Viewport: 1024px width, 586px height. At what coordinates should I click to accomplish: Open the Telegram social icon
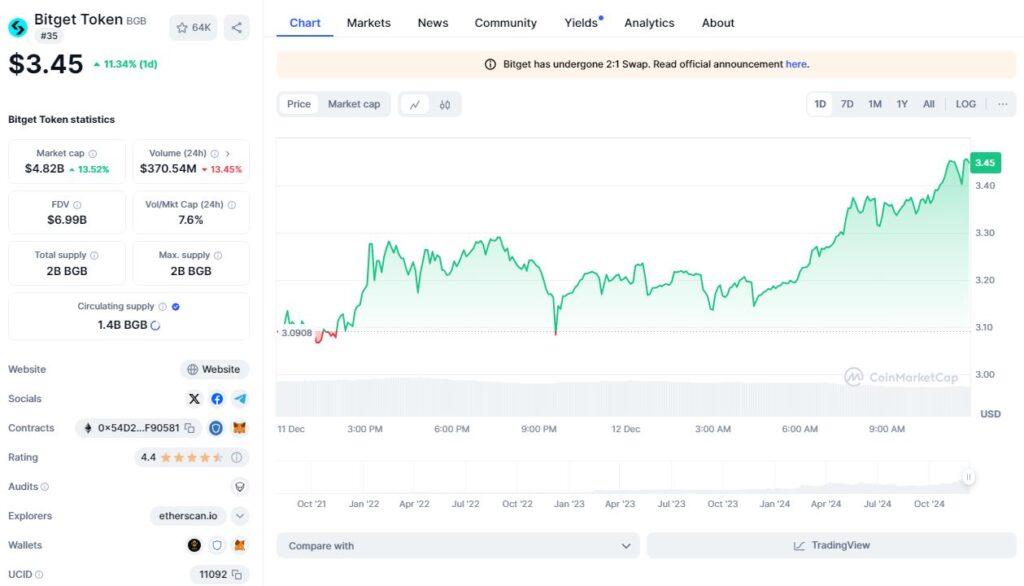pos(240,399)
